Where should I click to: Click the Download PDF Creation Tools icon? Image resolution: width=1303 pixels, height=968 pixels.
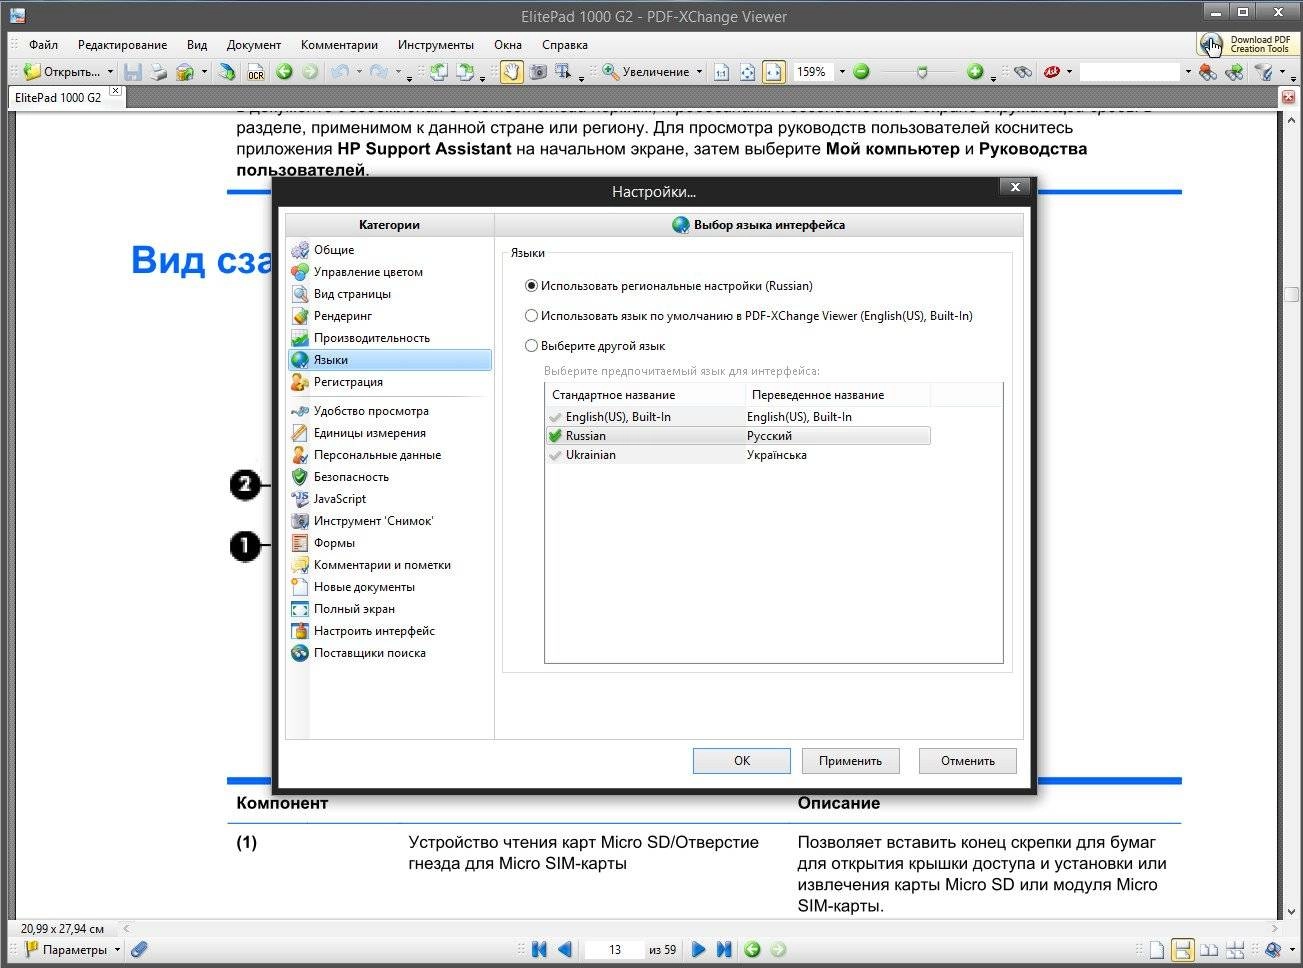click(x=1247, y=44)
